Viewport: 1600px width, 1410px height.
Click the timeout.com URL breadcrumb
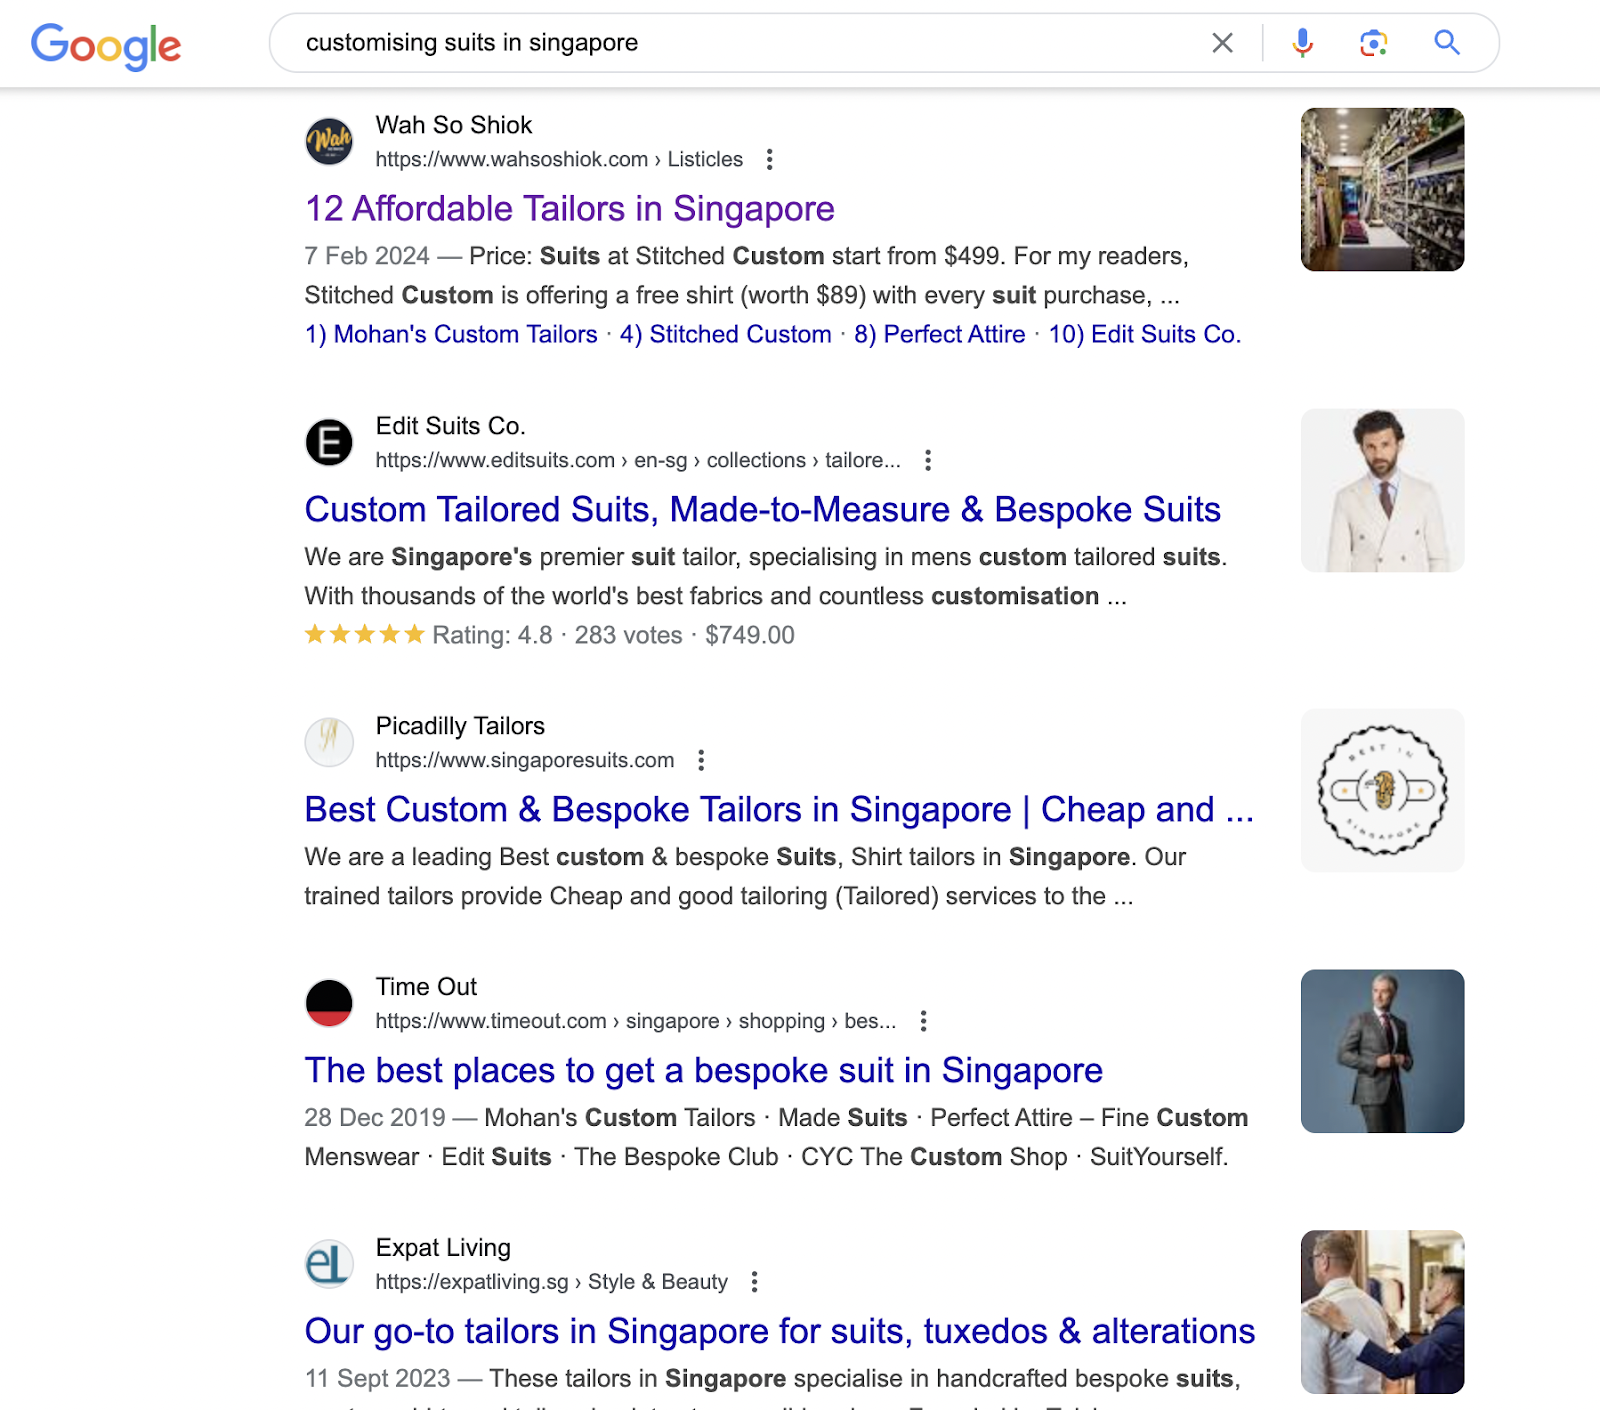click(x=635, y=1021)
